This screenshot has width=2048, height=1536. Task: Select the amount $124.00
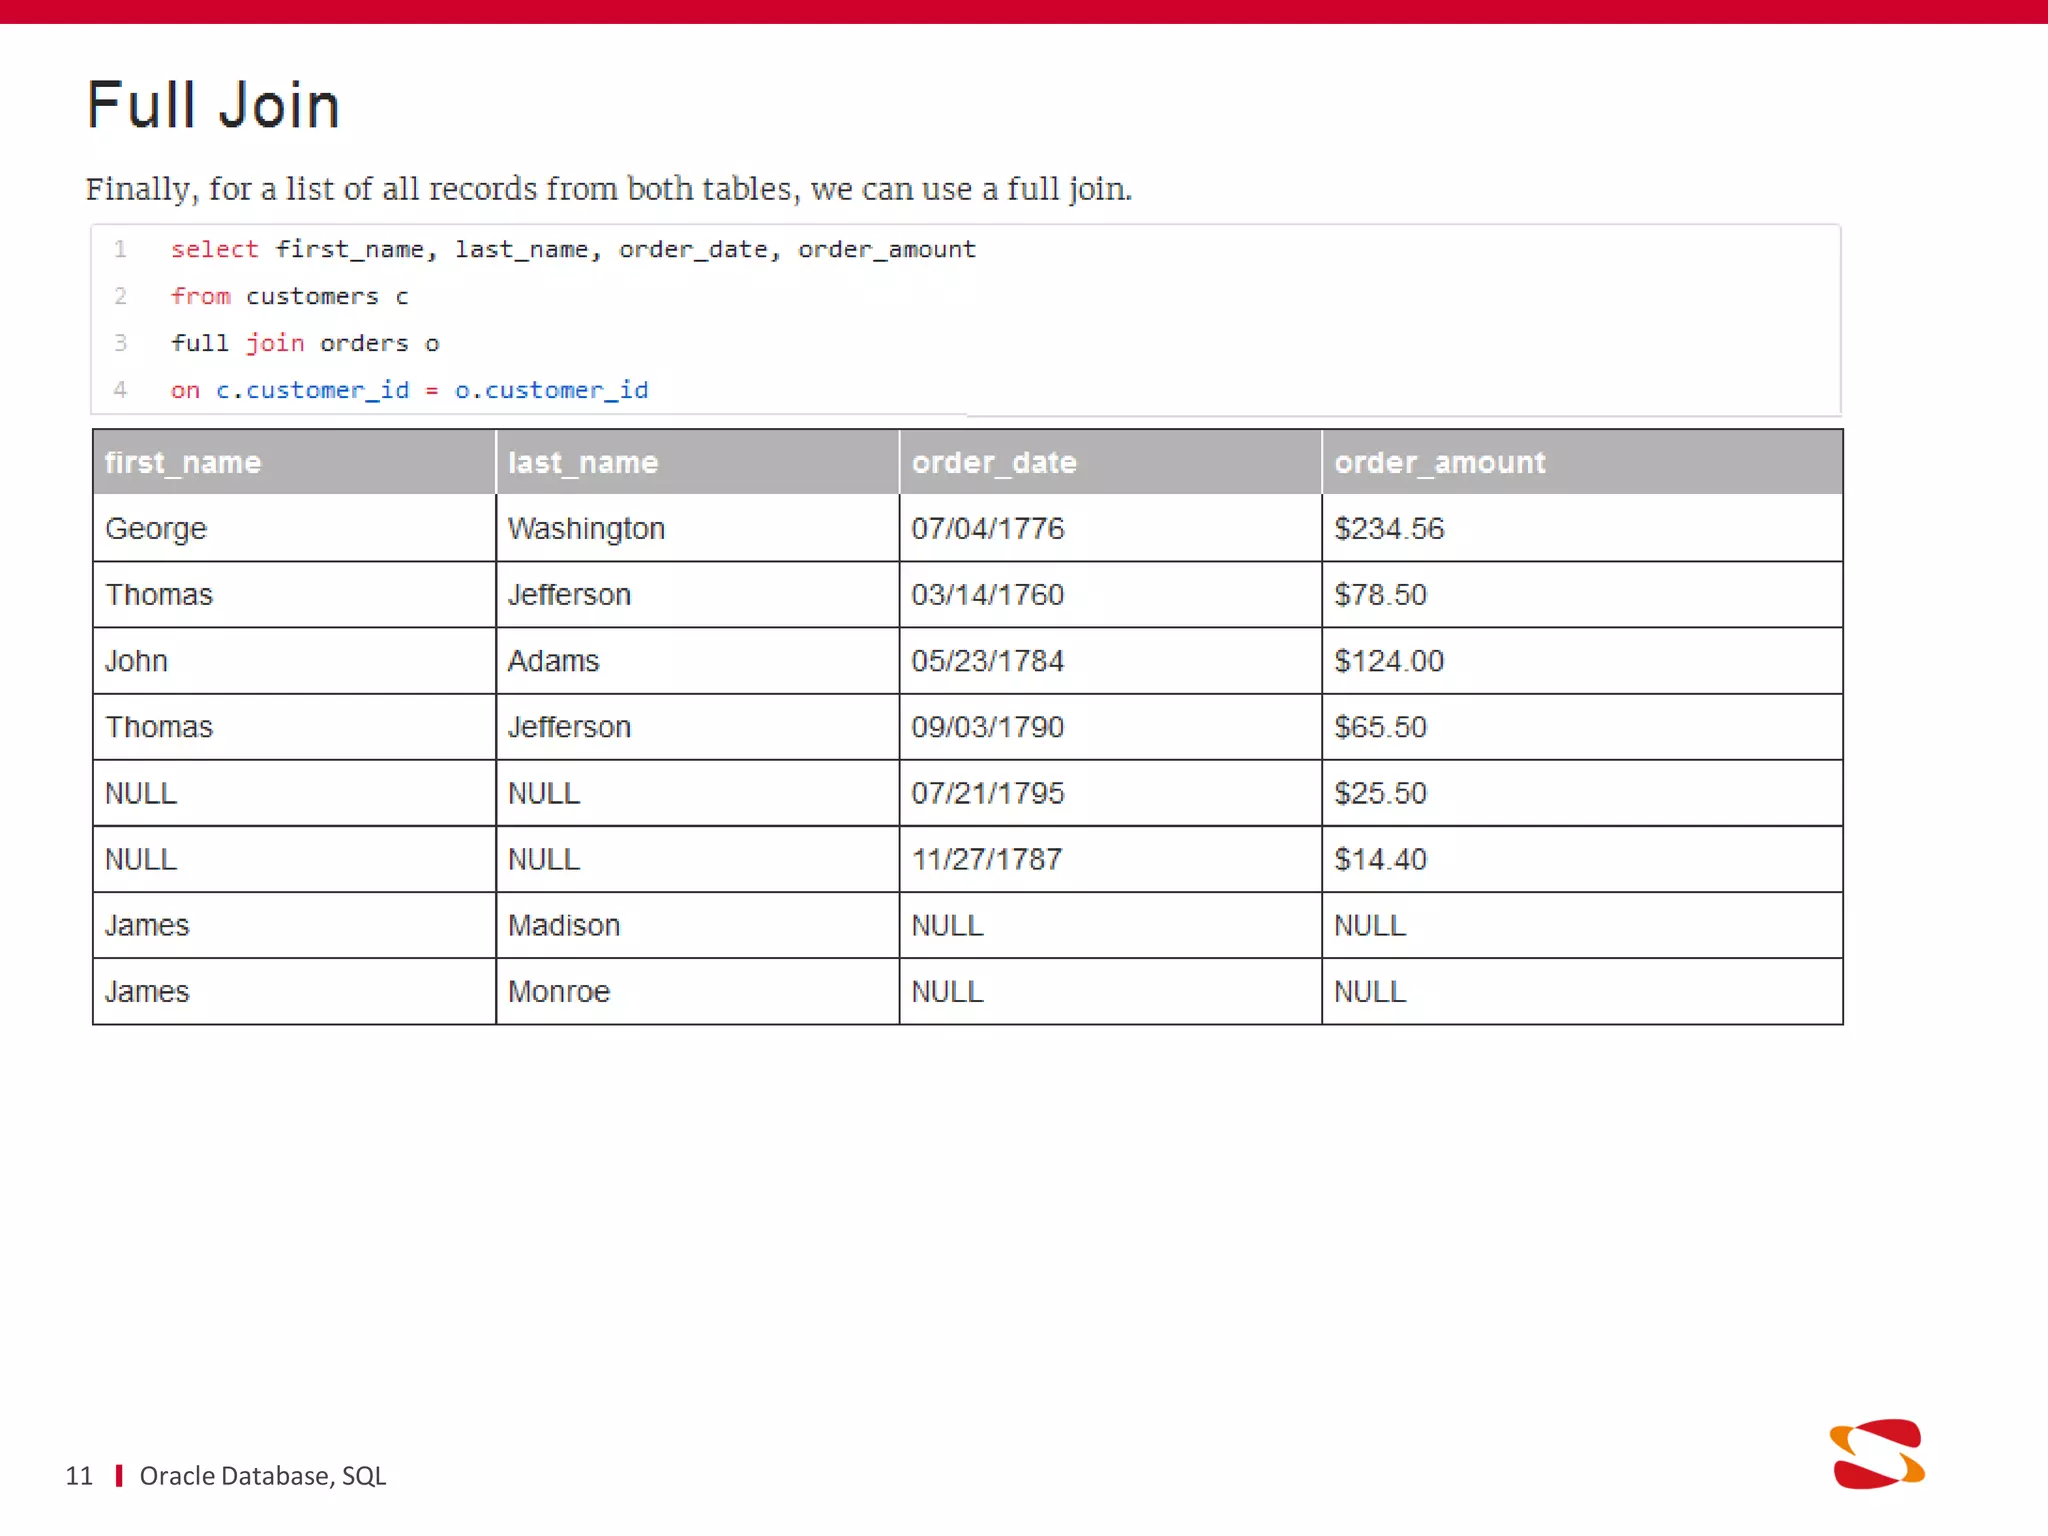[1582, 661]
